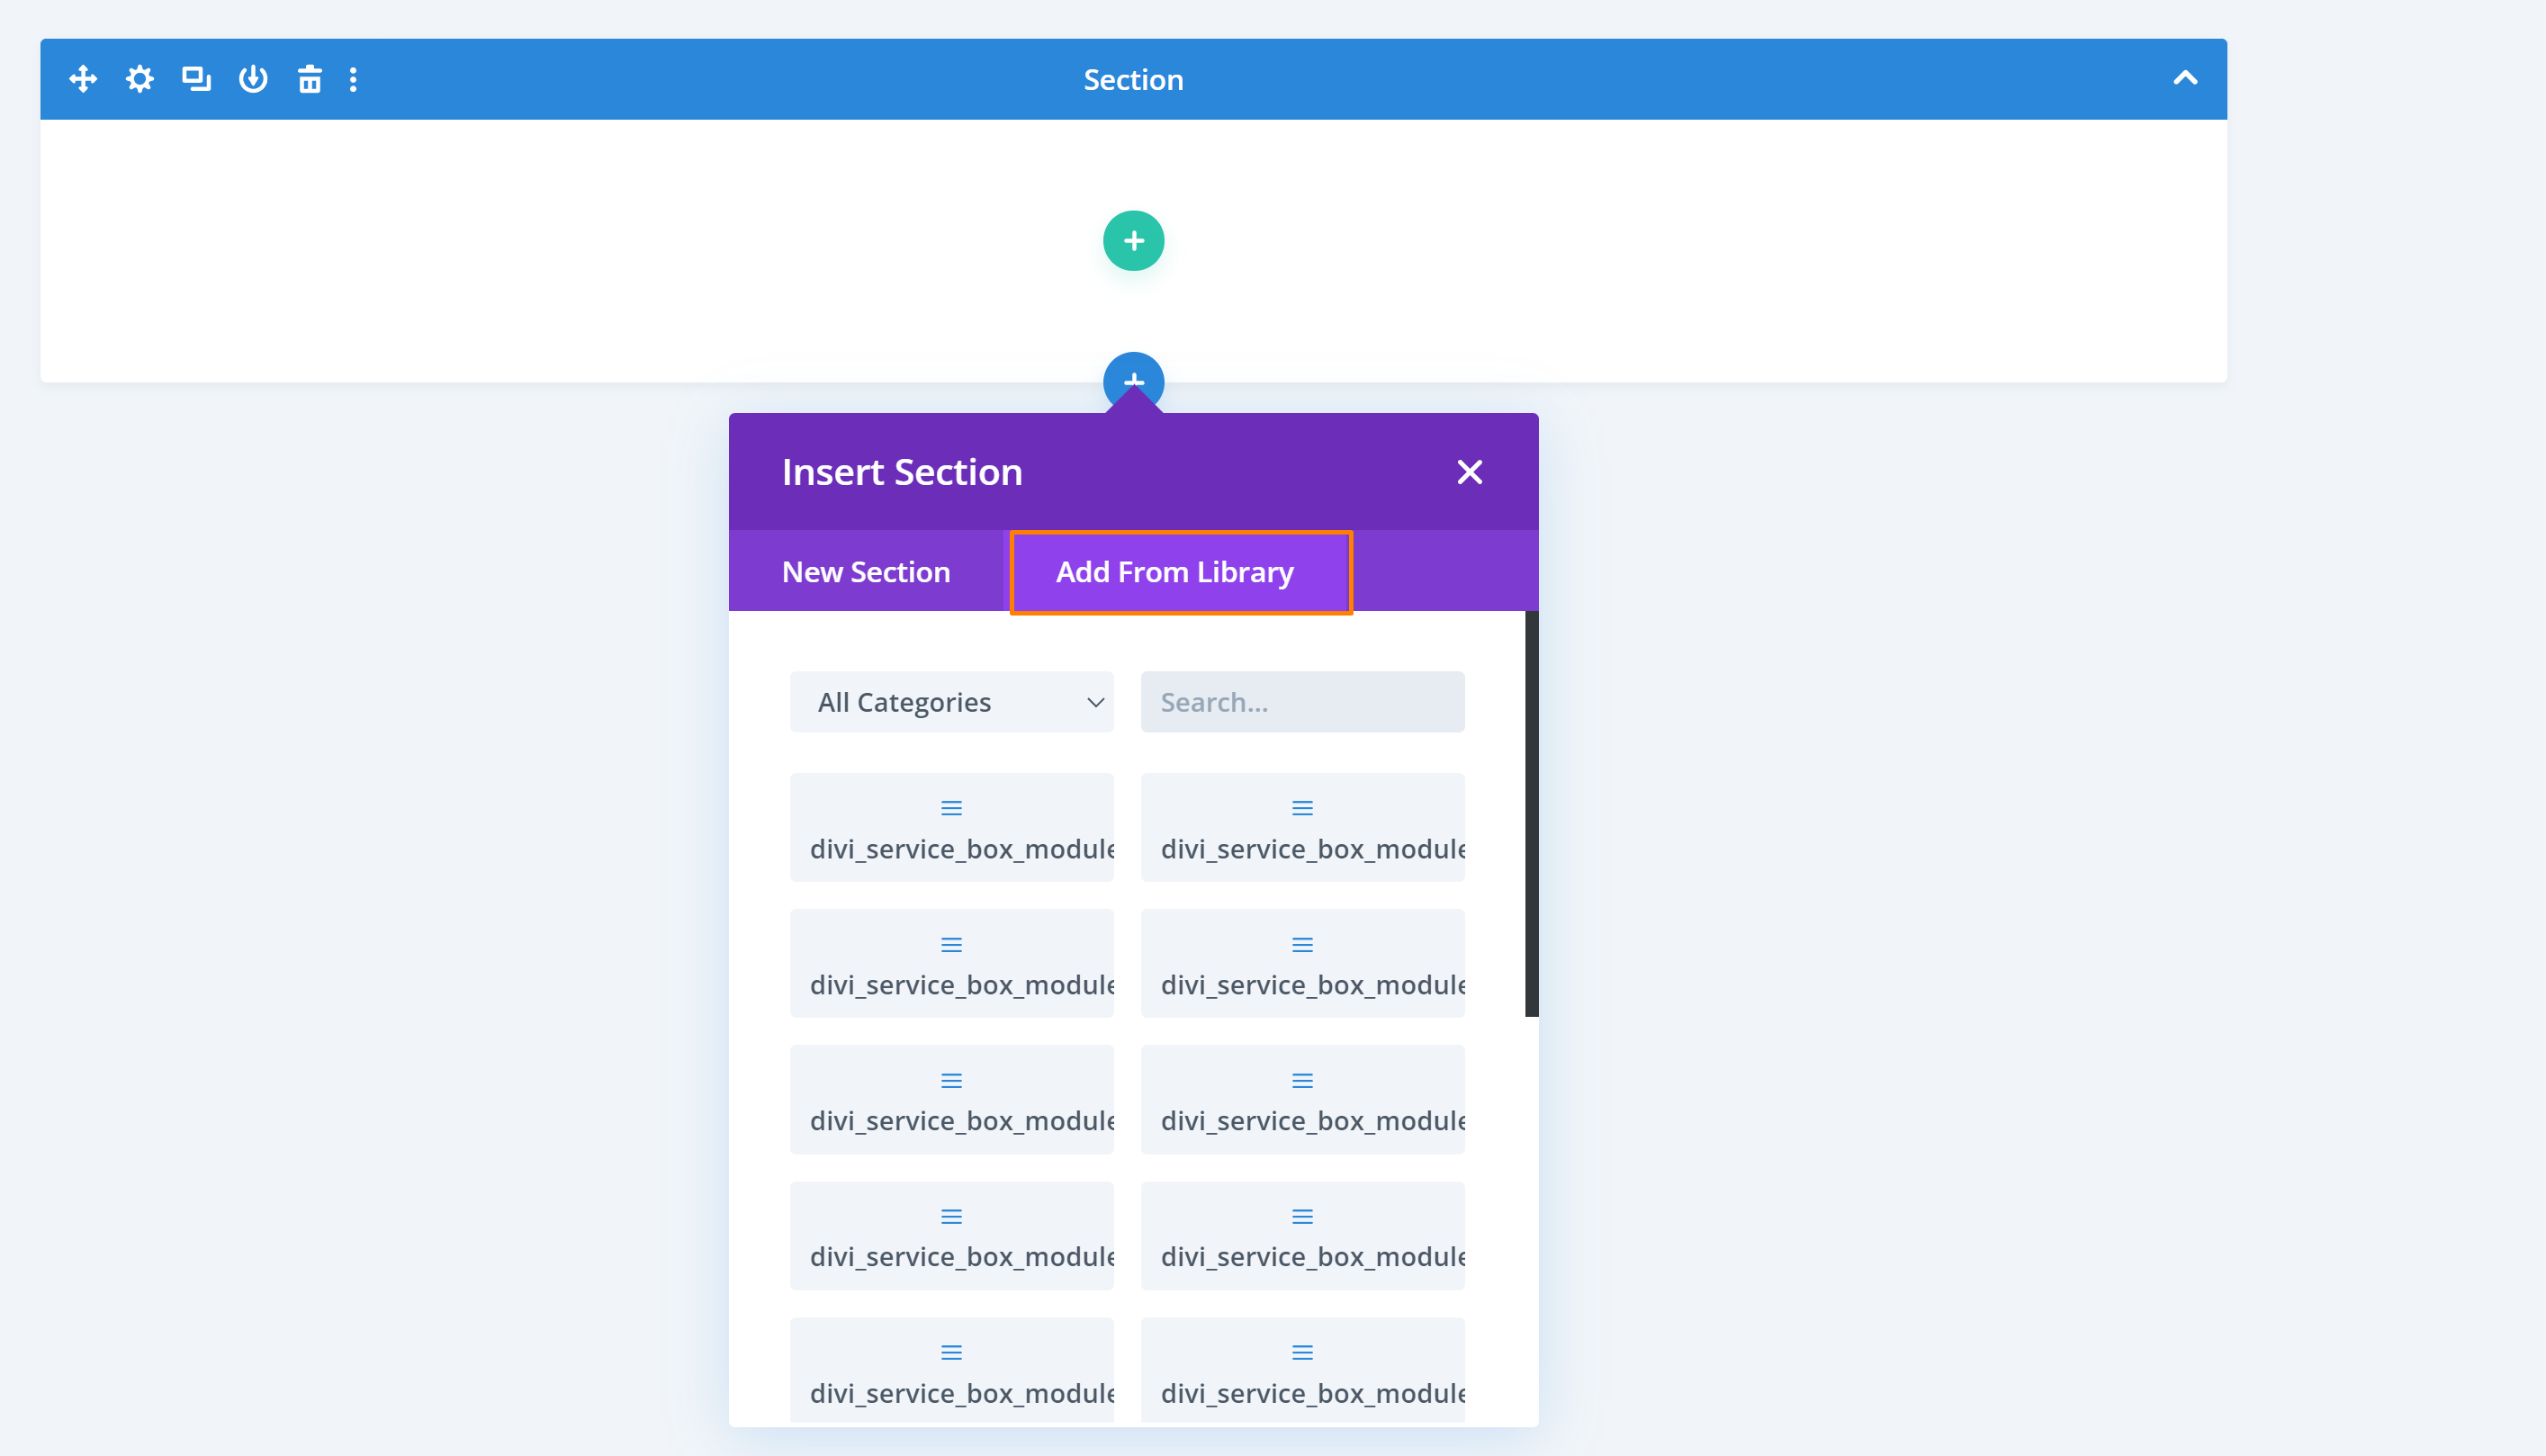Open the All Categories dropdown

coord(951,702)
